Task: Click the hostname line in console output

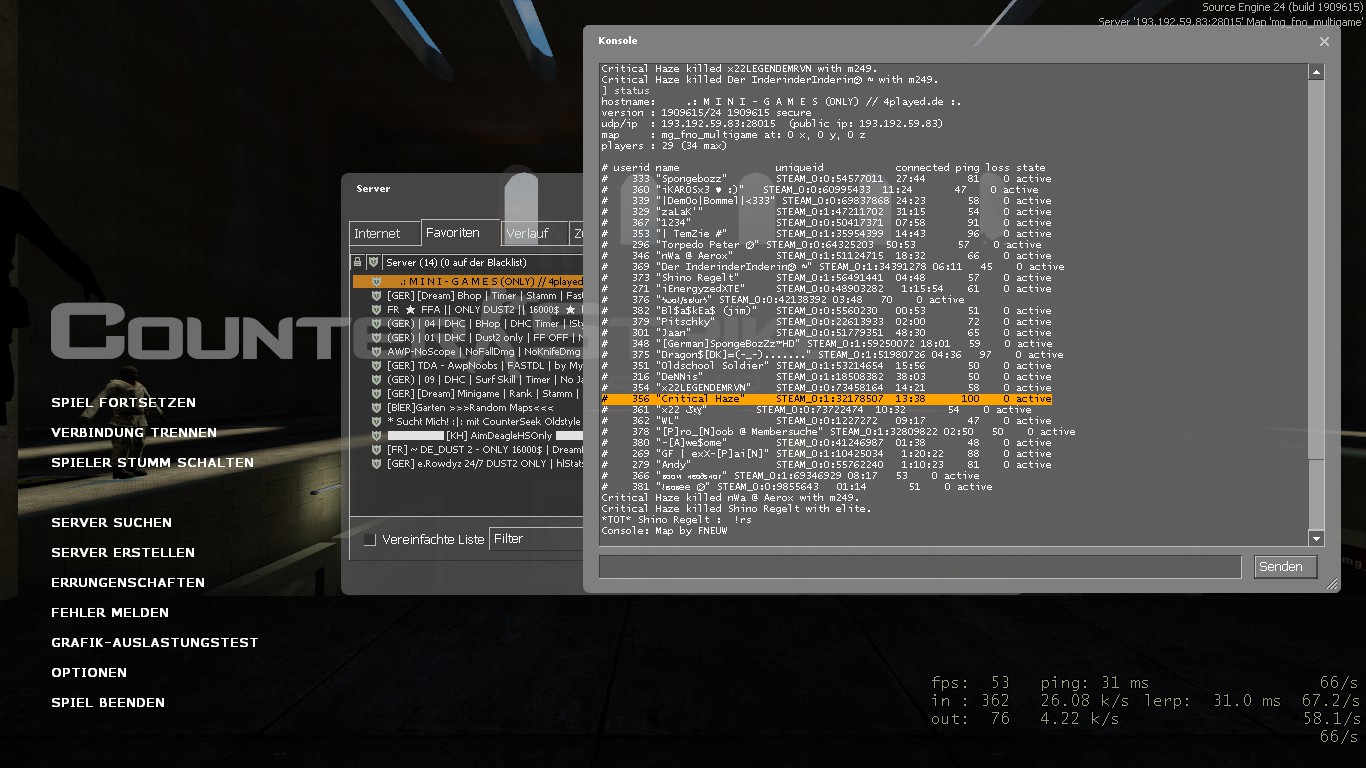Action: coord(781,102)
